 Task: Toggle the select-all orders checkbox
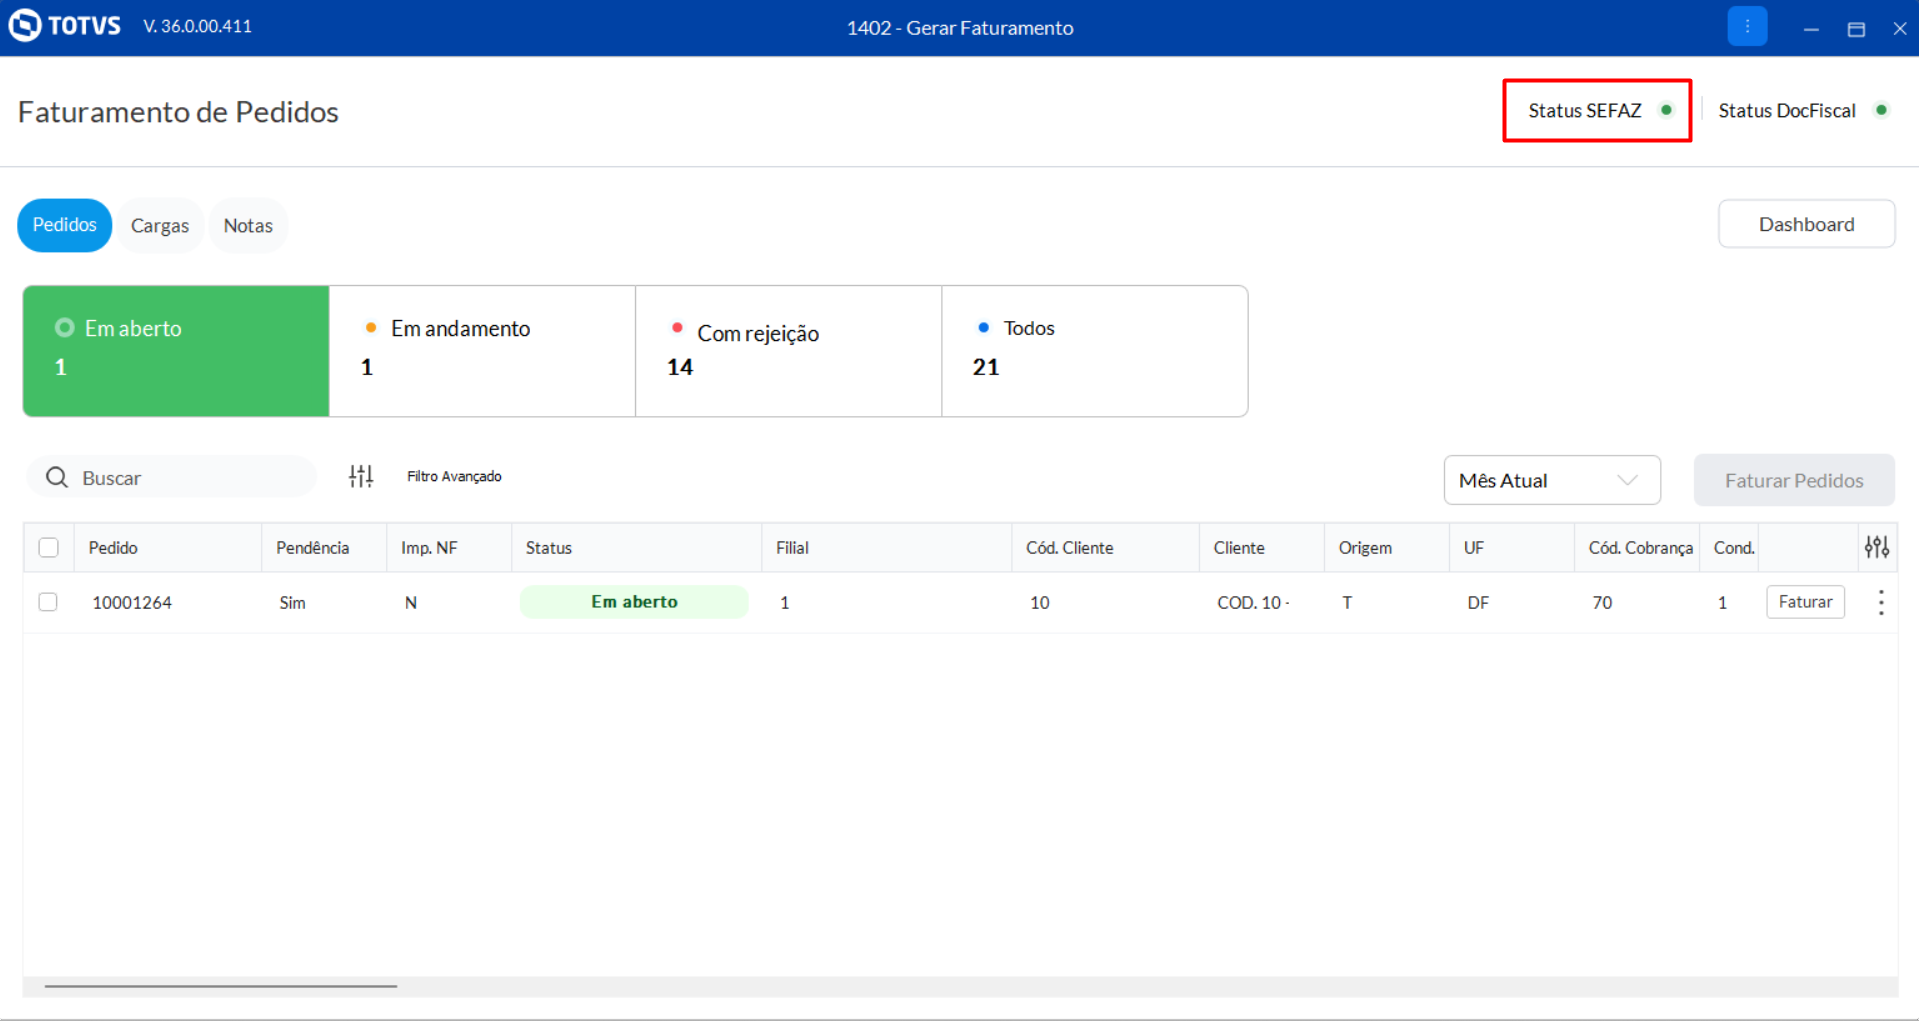(48, 548)
